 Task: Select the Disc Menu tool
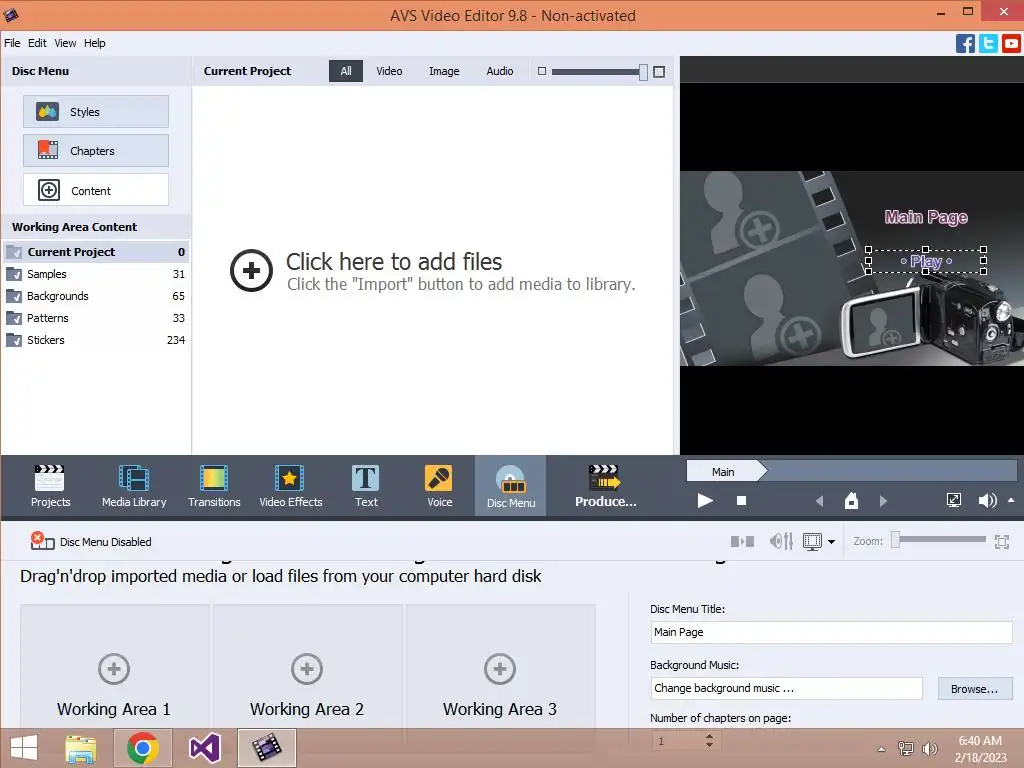coord(511,486)
